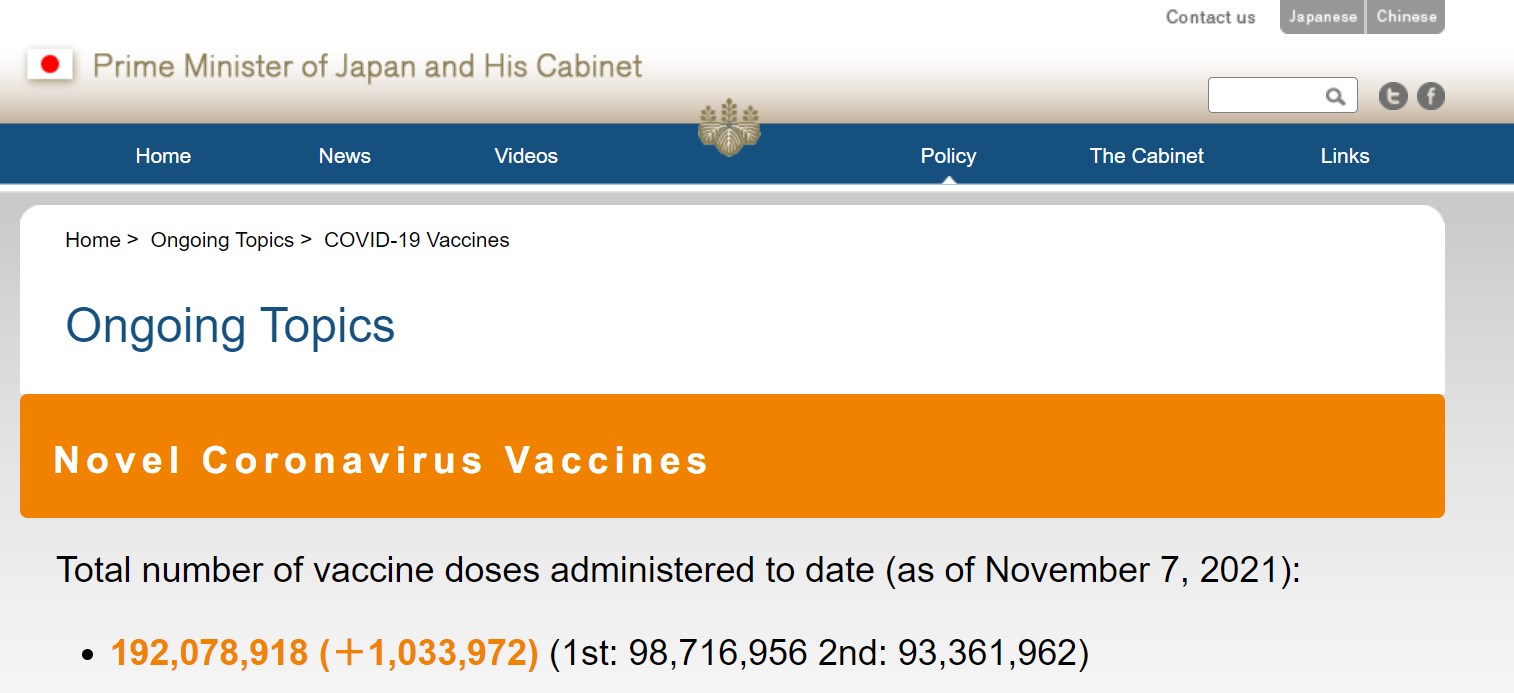
Task: Click the Prime Minister of Japan site title
Action: click(367, 67)
